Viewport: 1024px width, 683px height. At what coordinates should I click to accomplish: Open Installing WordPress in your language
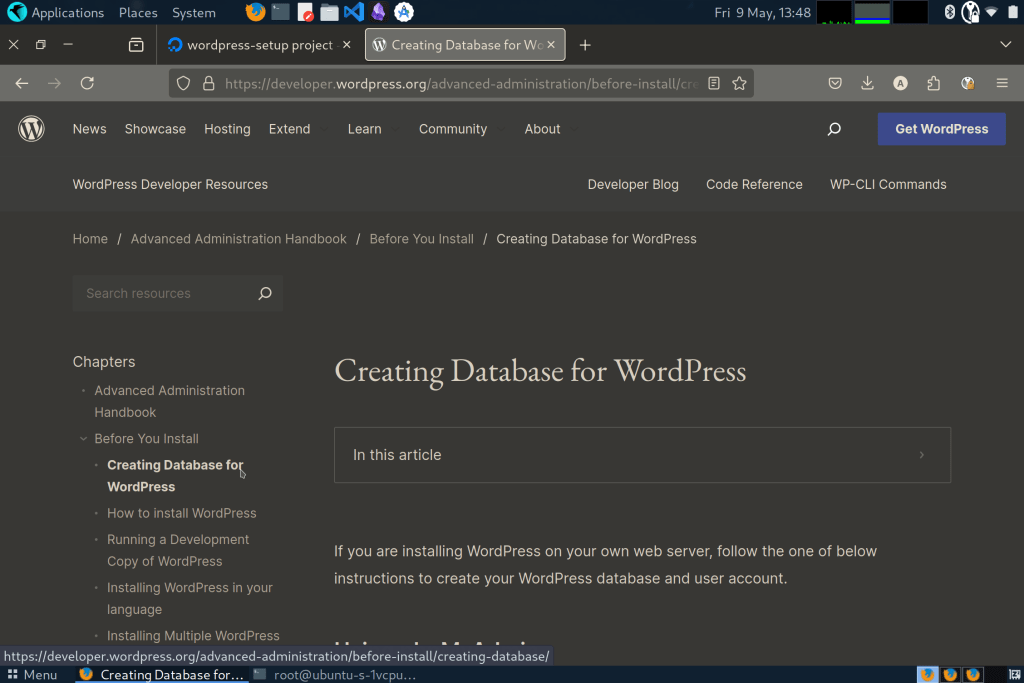click(x=189, y=598)
